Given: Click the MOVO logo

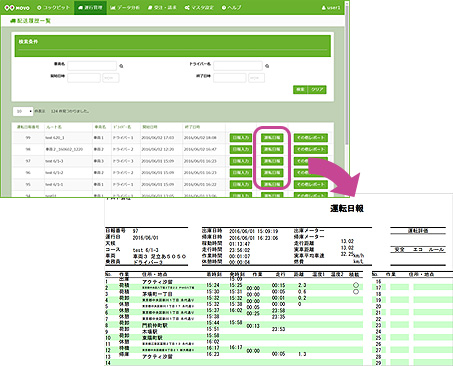Looking at the screenshot, I should coord(17,7).
